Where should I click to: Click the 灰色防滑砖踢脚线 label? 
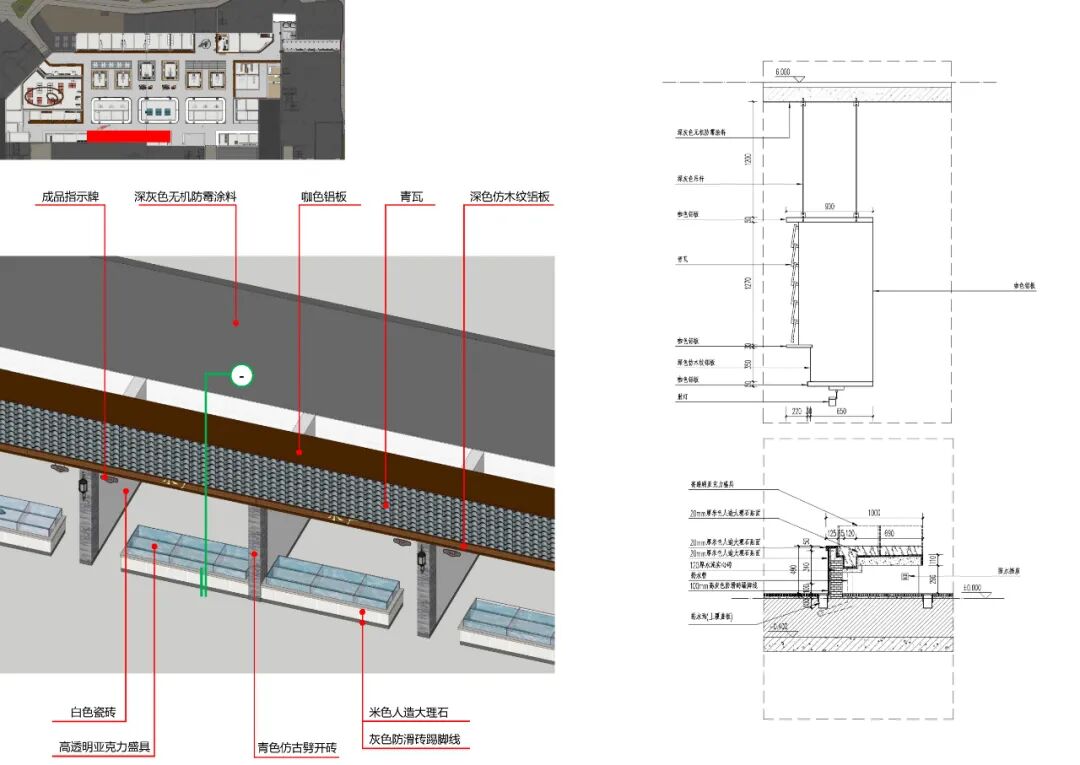click(x=415, y=741)
